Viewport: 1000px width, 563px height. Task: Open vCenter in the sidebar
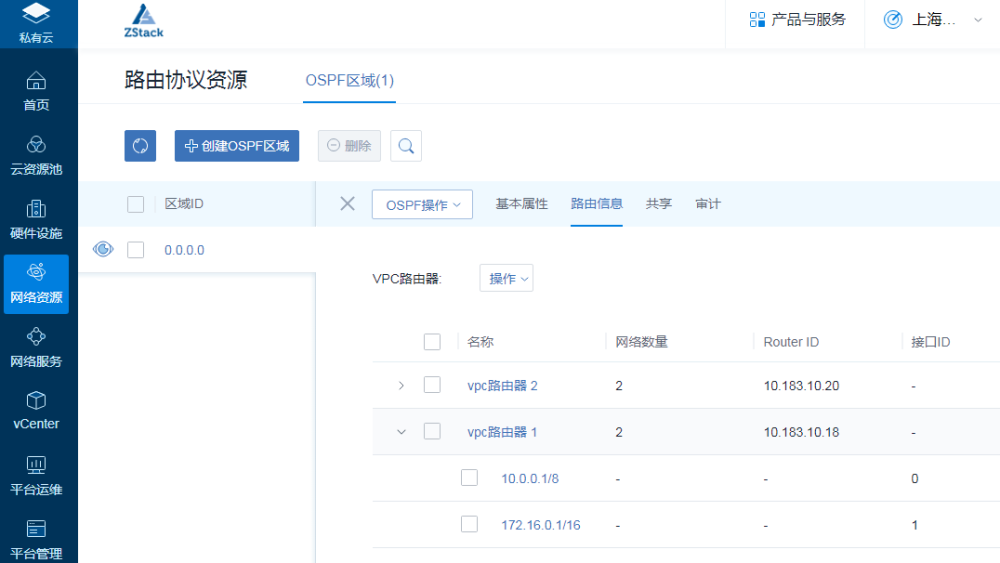click(x=36, y=411)
